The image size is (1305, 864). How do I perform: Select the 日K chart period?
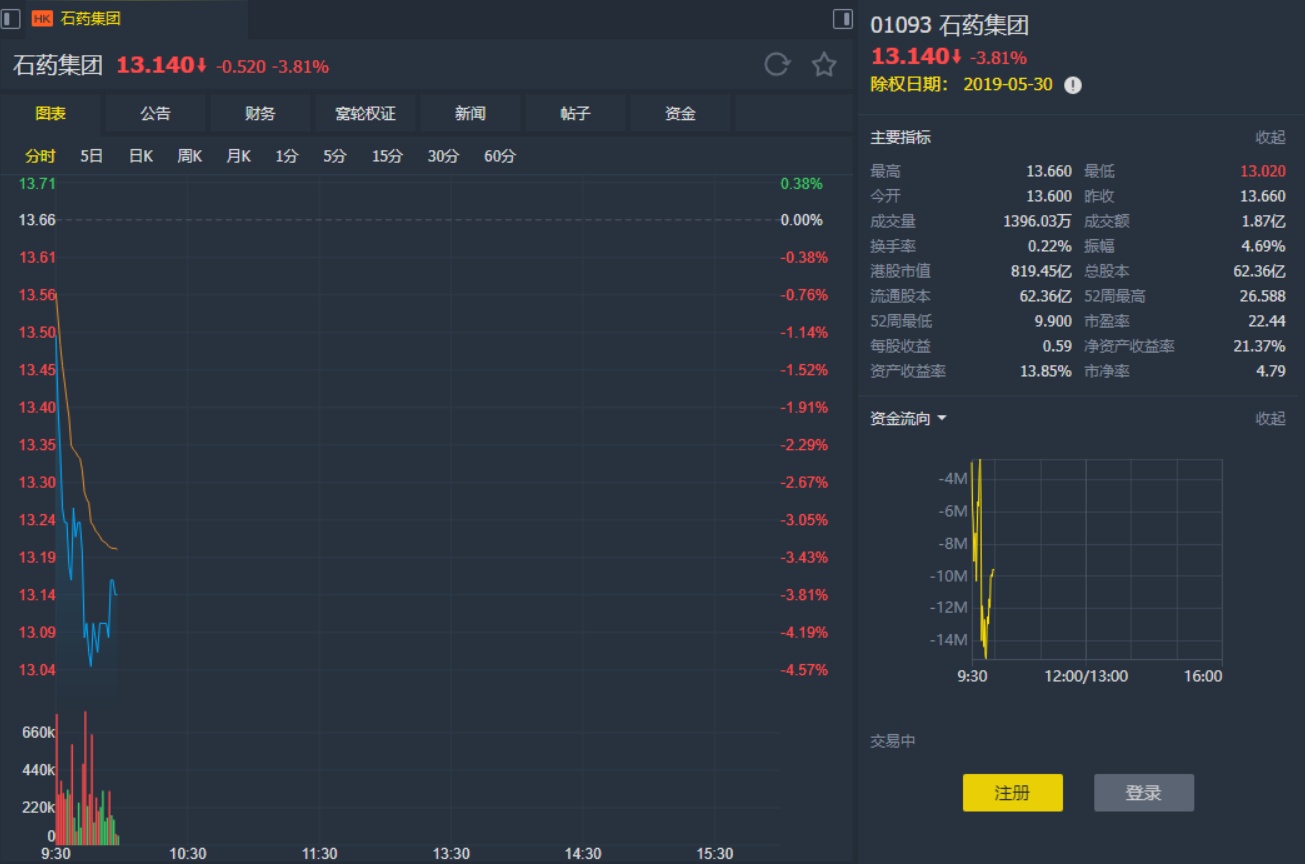point(141,156)
